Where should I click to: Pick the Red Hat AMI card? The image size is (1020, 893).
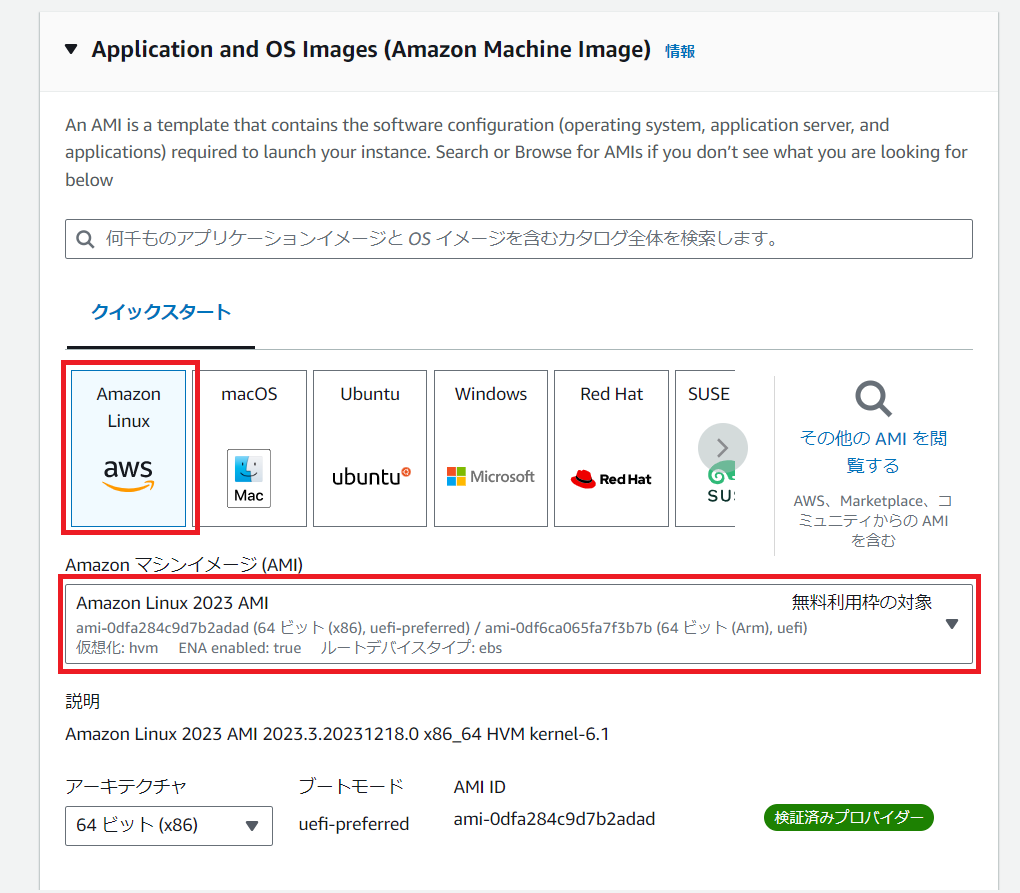coord(611,447)
